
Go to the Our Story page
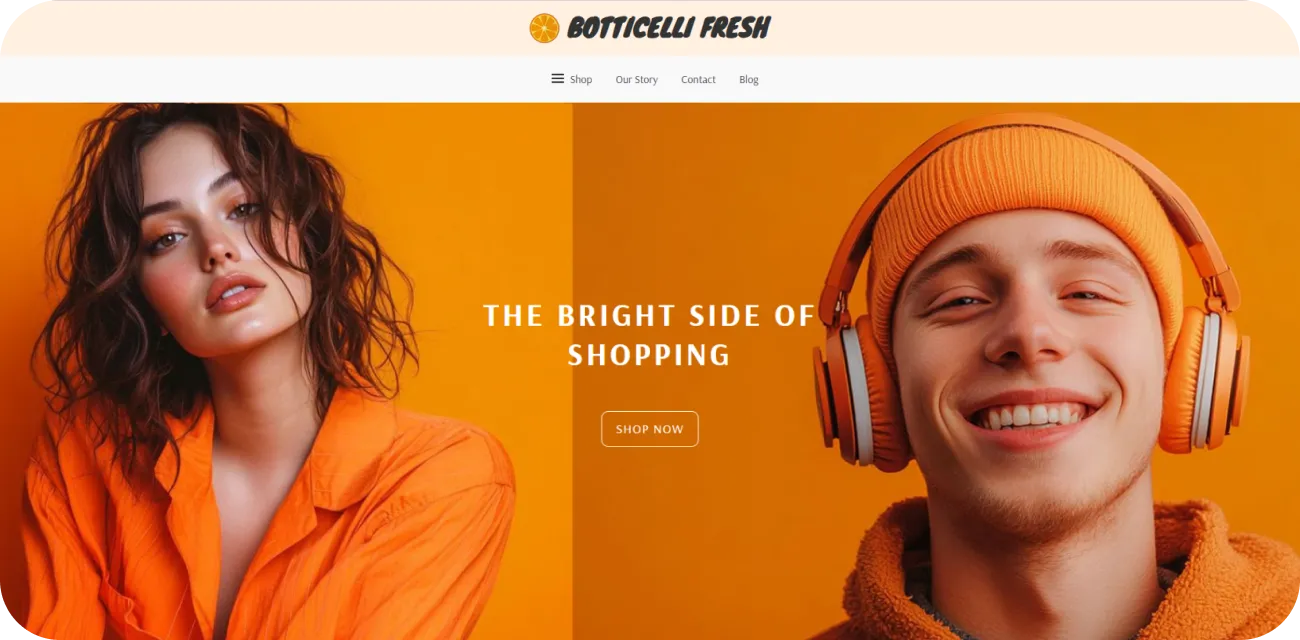tap(637, 80)
